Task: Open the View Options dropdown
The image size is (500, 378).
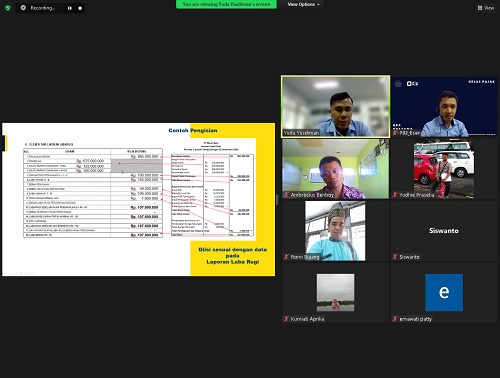Action: (304, 4)
